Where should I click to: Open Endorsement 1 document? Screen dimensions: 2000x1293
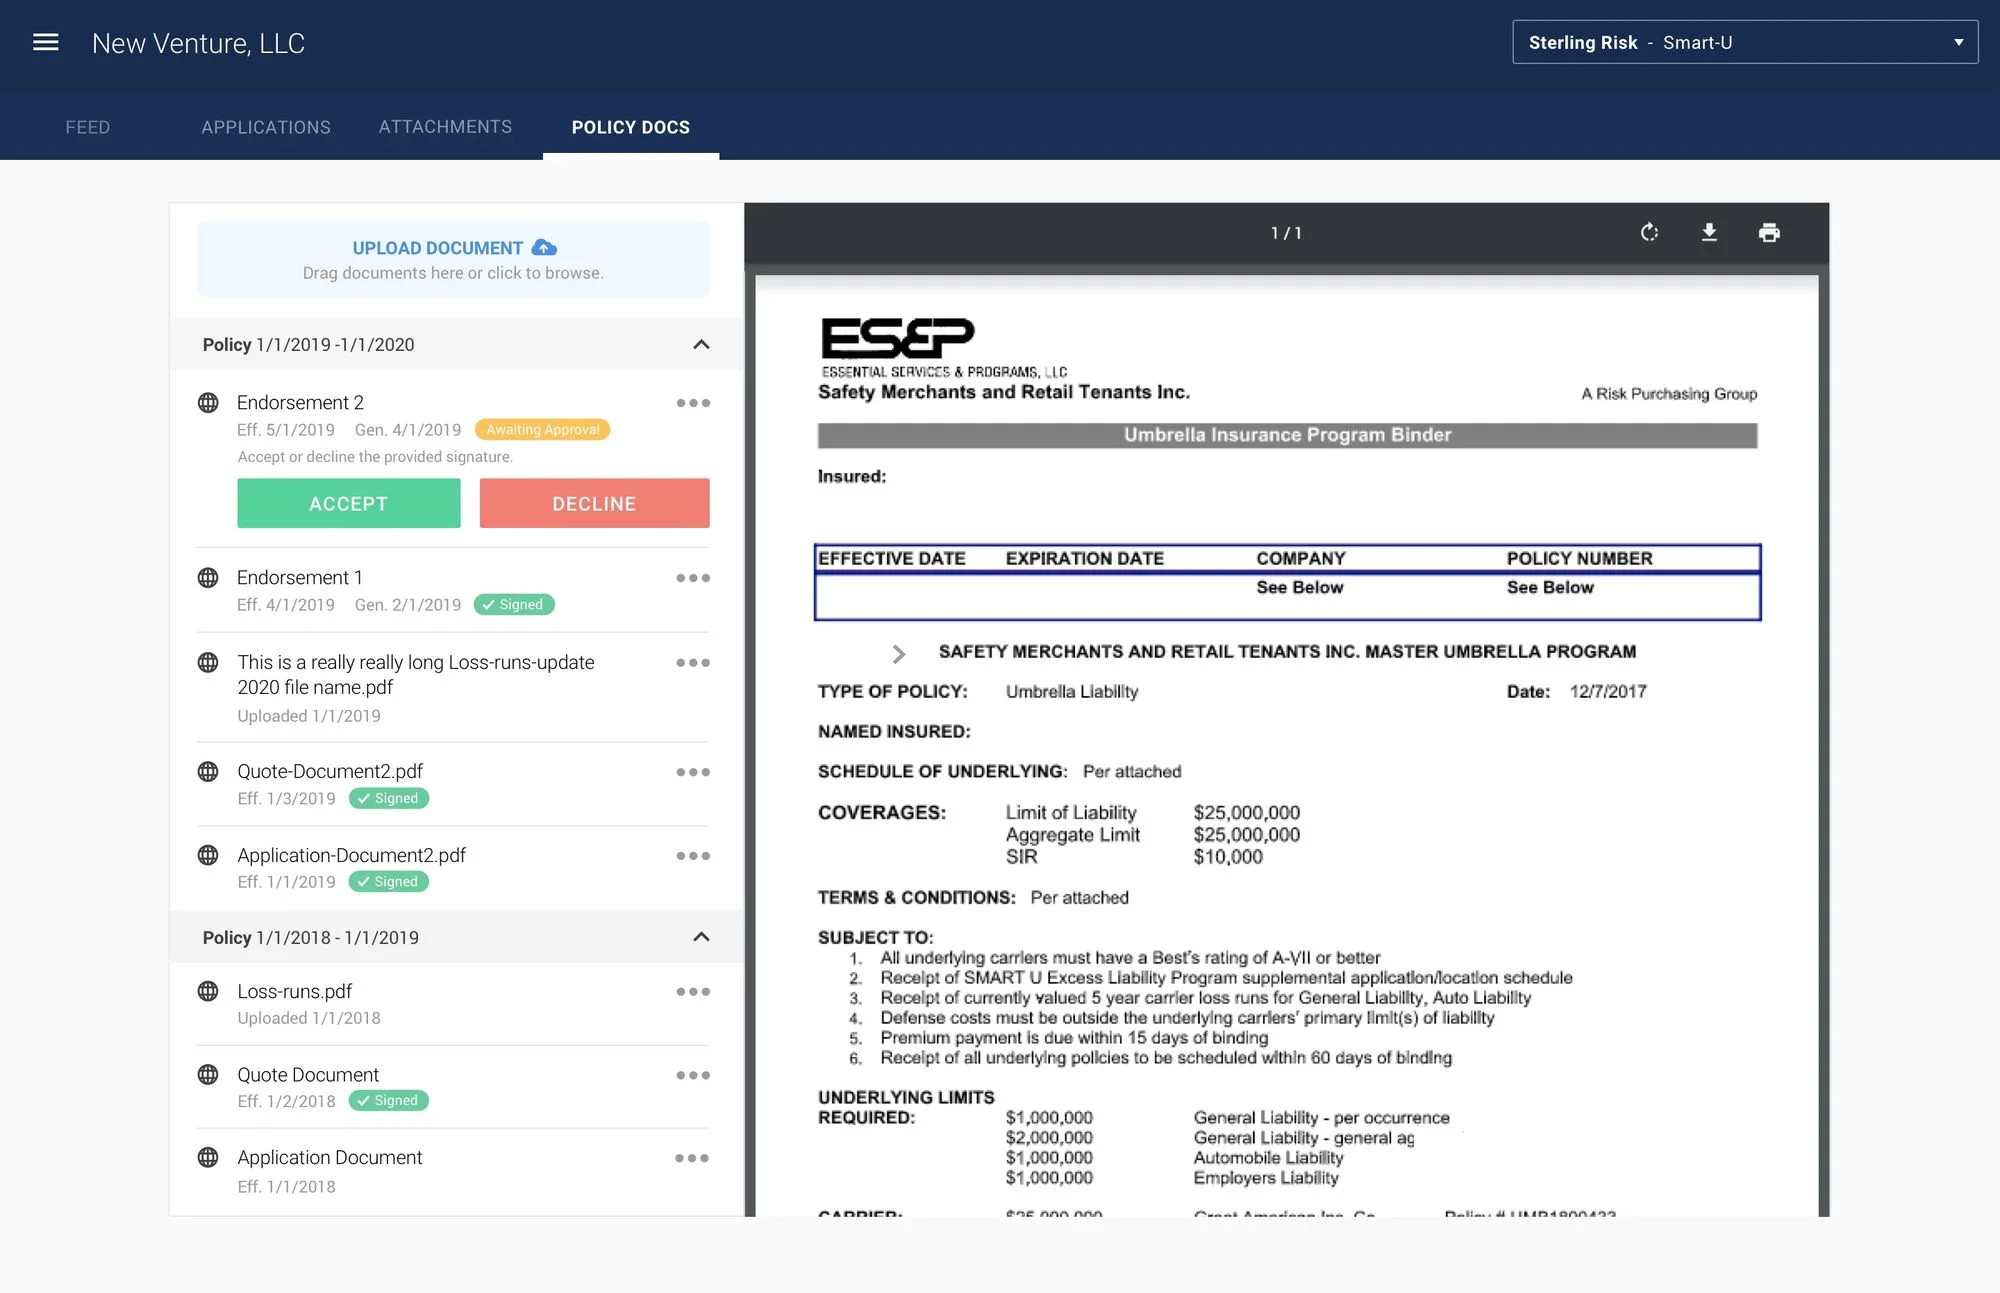(299, 577)
